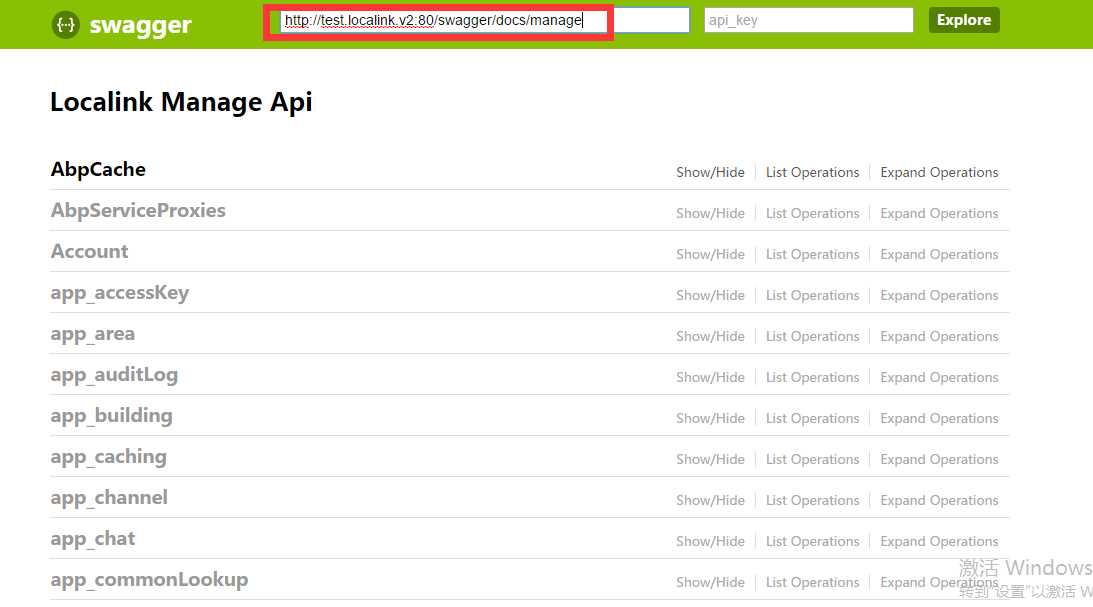The image size is (1093, 607).
Task: Toggle Show/Hide for Account
Action: (710, 254)
